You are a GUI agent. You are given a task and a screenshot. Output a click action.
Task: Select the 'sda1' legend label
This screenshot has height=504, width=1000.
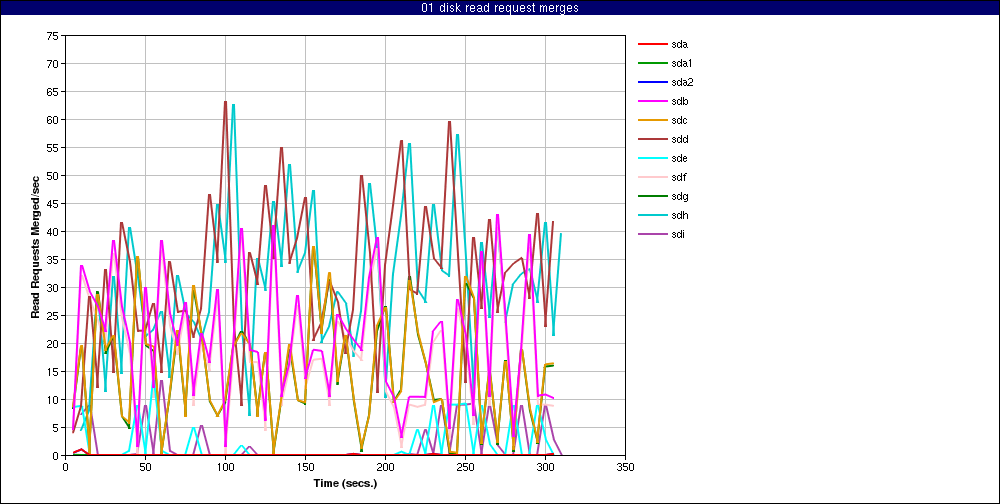(682, 63)
